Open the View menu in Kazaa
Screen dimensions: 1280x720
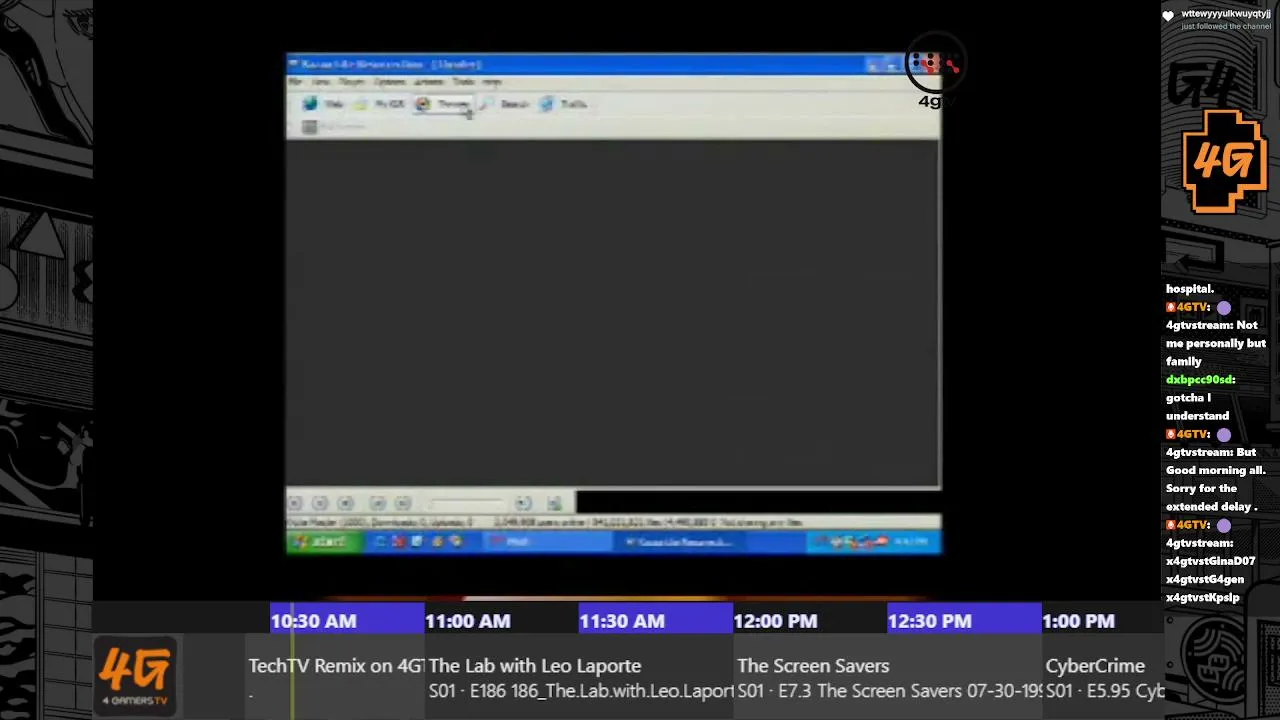pos(320,82)
